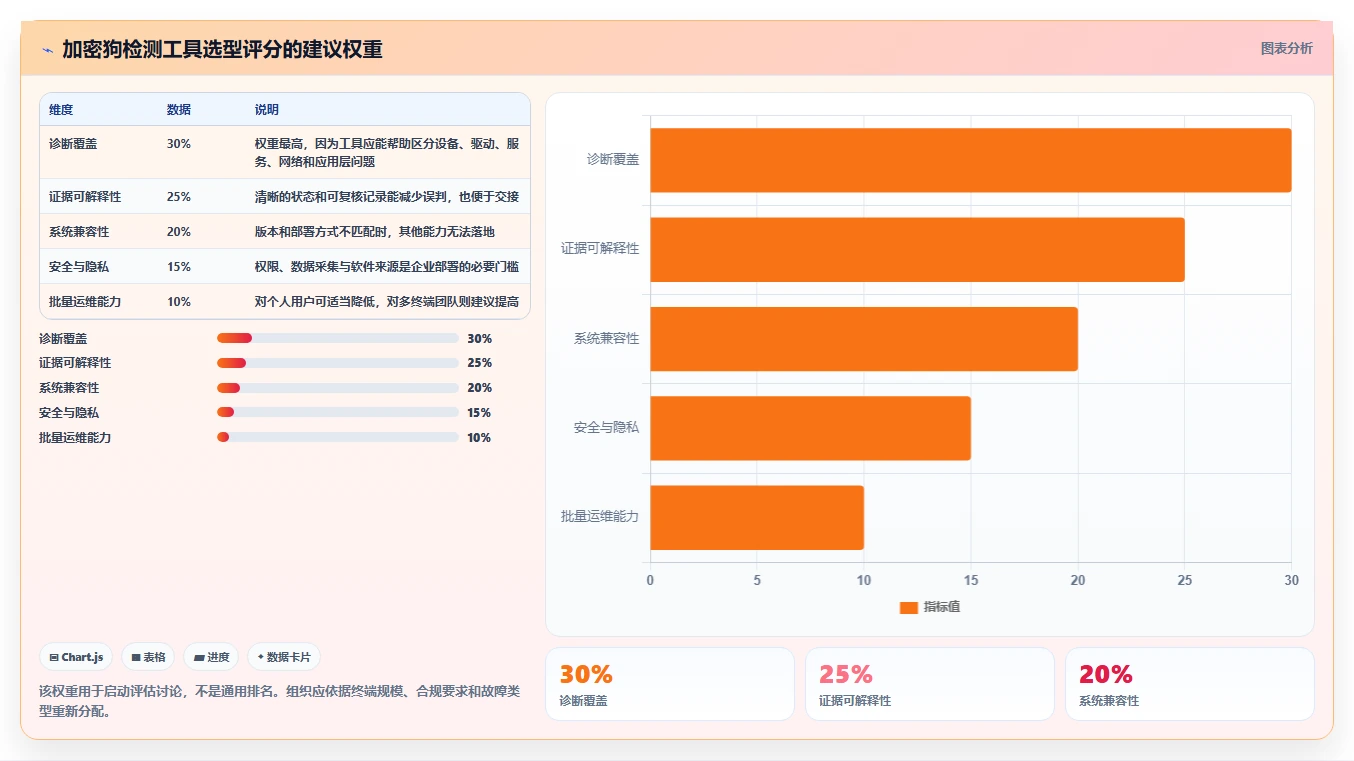1354x761 pixels.
Task: Click the 系统兼容性 progress bar
Action: click(x=338, y=388)
